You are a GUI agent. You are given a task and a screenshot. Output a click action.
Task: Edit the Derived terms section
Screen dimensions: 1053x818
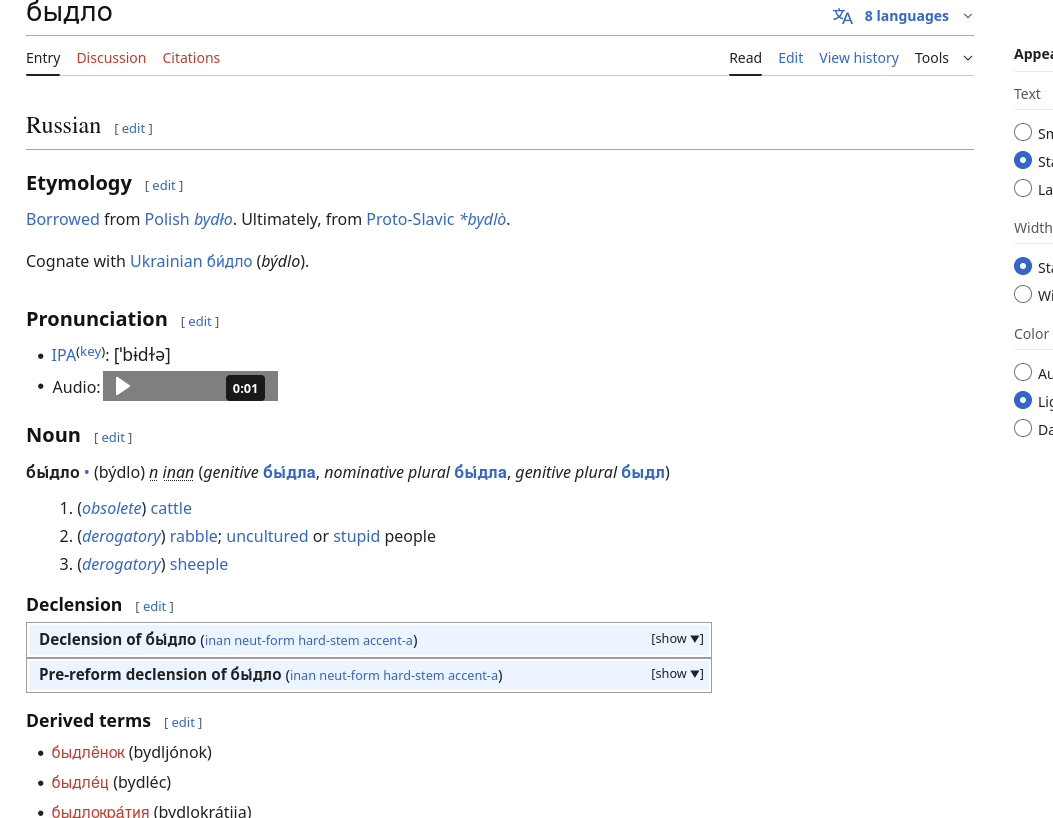pos(183,723)
